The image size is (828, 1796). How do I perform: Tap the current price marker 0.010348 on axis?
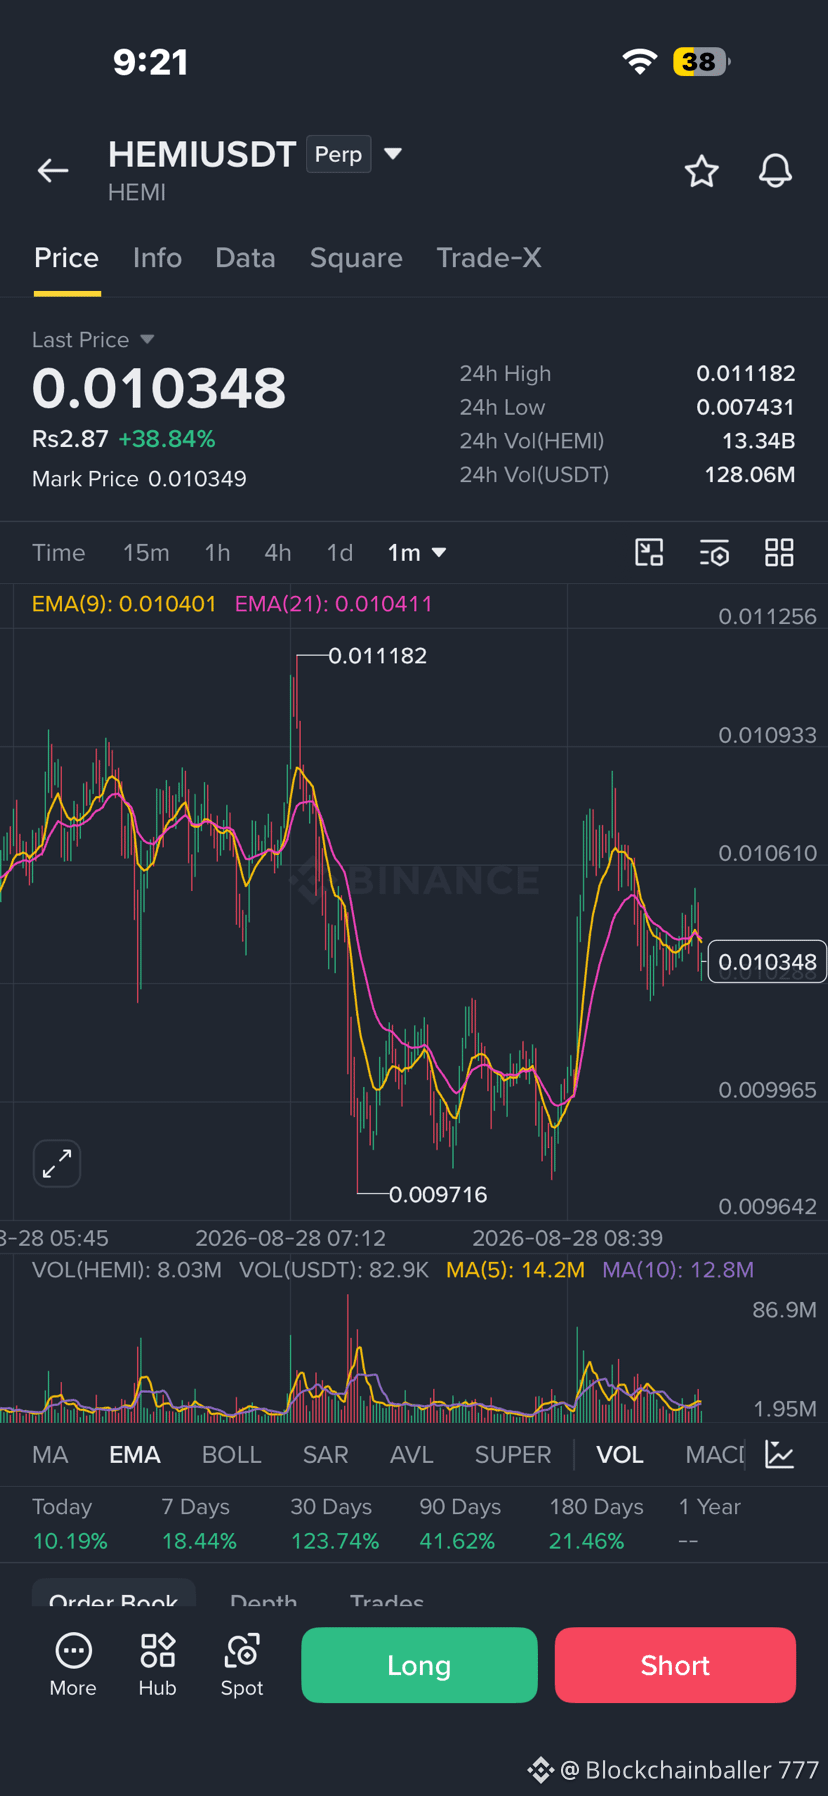coord(767,962)
